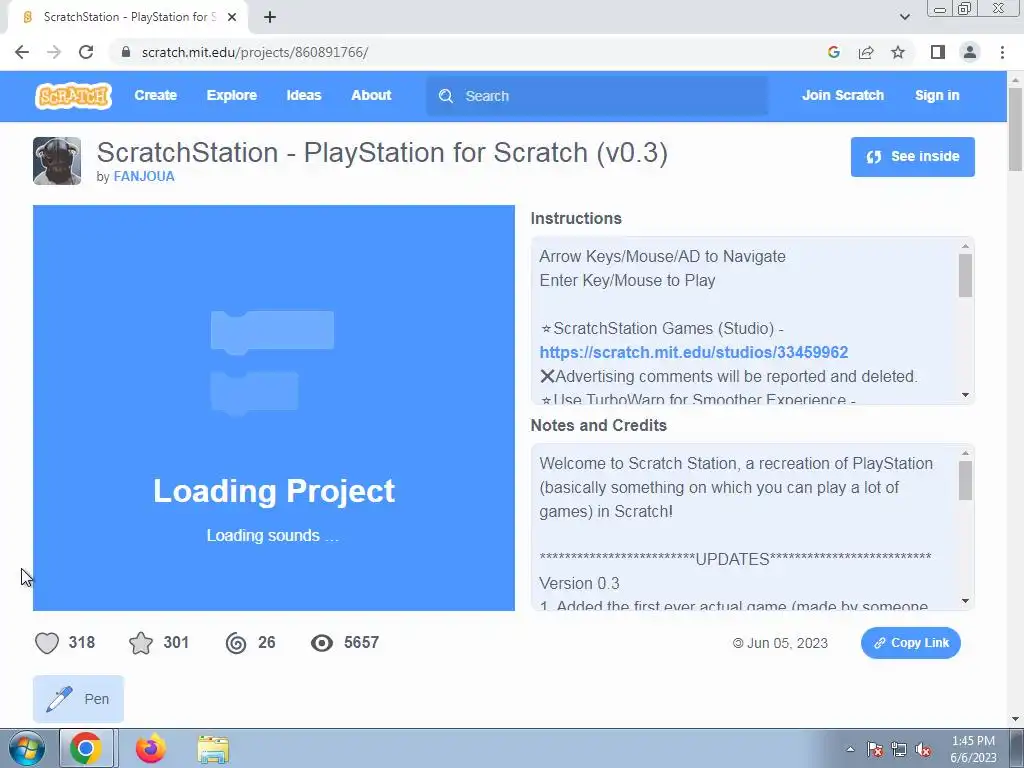Screen dimensions: 1024x768
Task: Click the browser forward arrow
Action: point(54,52)
